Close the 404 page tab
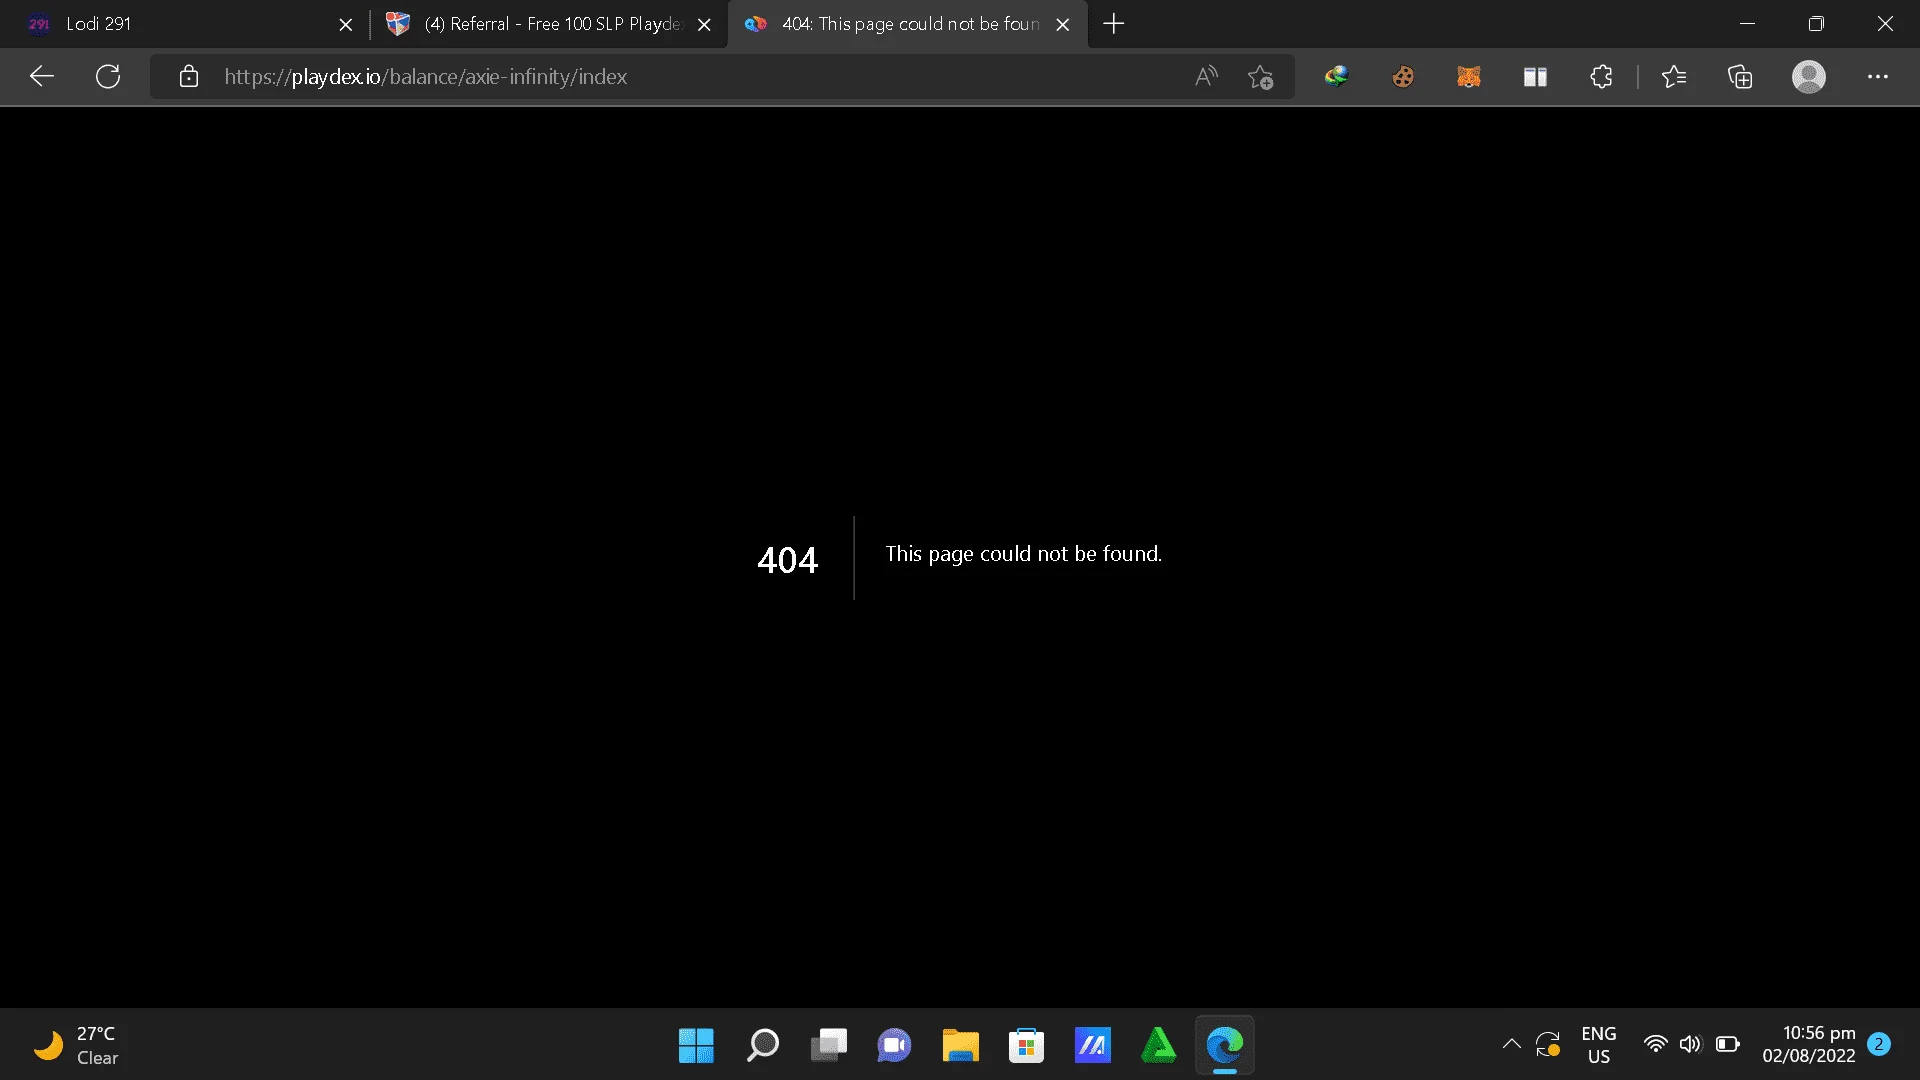The height and width of the screenshot is (1080, 1920). coord(1063,24)
